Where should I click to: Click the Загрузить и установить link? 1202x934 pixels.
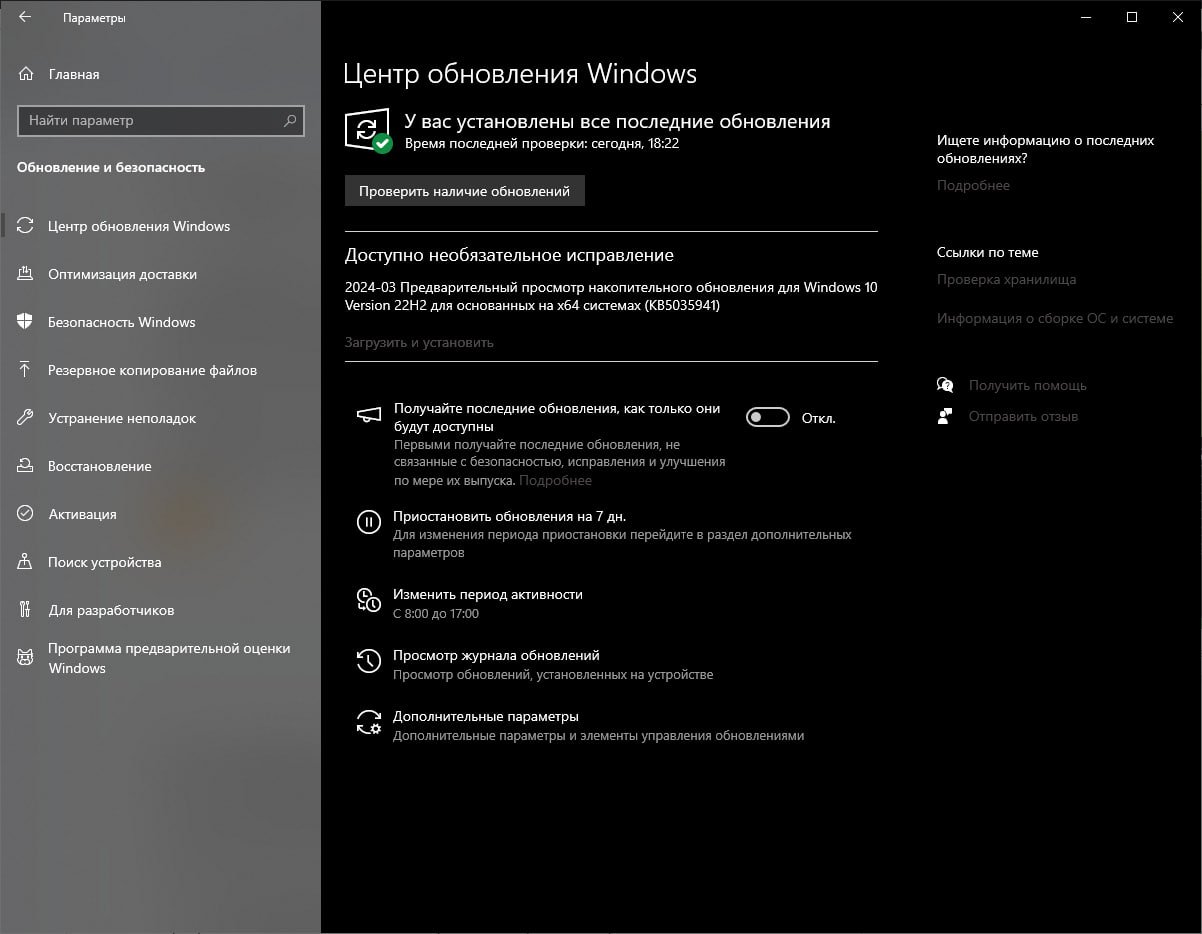tap(419, 342)
